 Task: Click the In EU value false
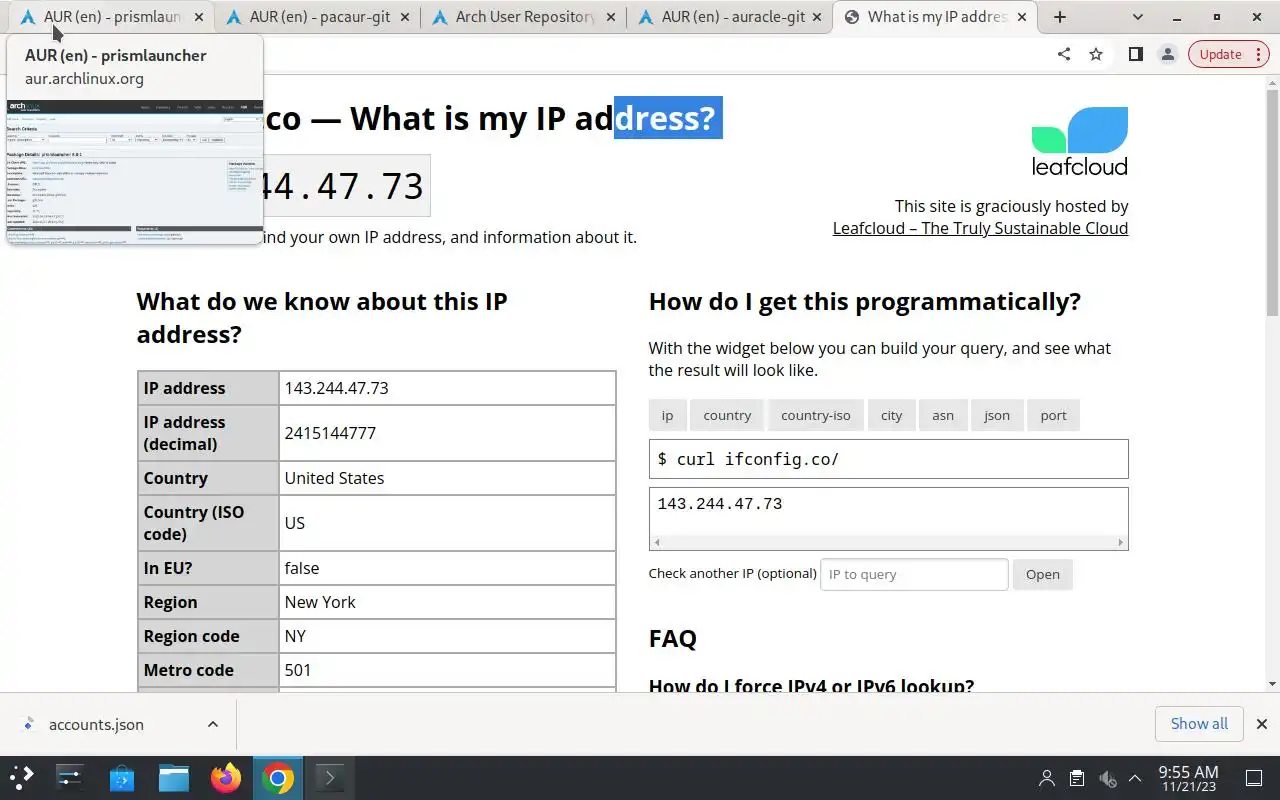[x=447, y=568]
